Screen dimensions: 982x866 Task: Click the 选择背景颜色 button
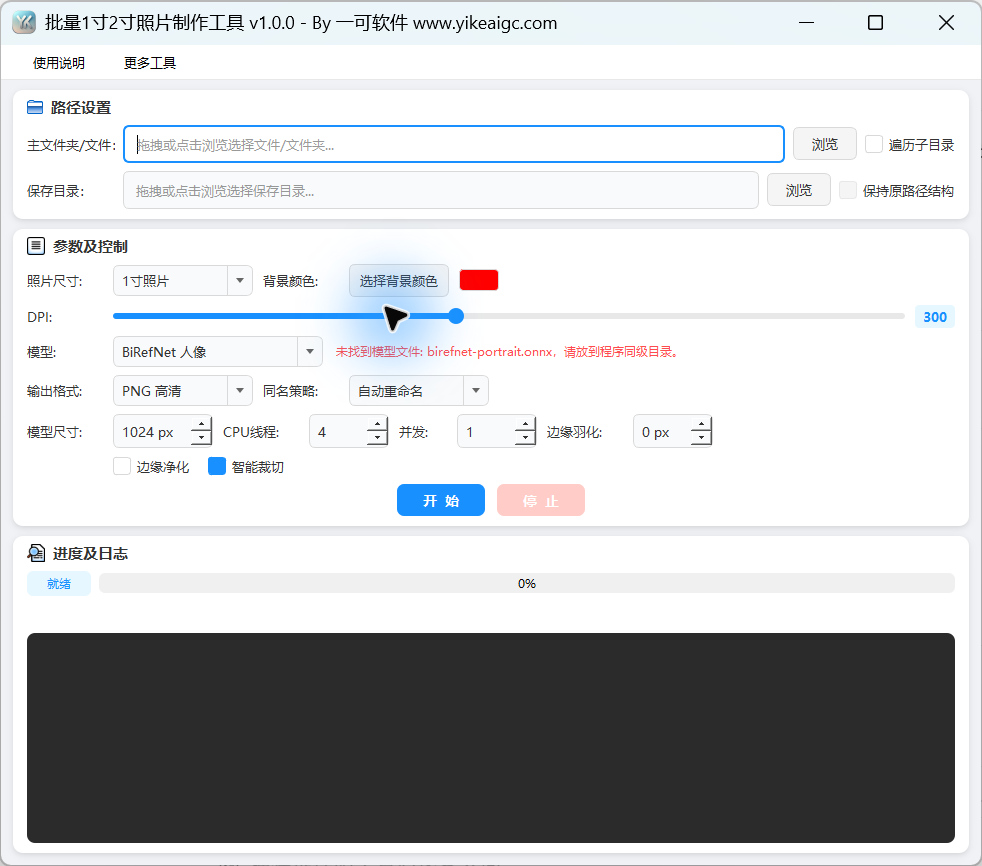(399, 281)
